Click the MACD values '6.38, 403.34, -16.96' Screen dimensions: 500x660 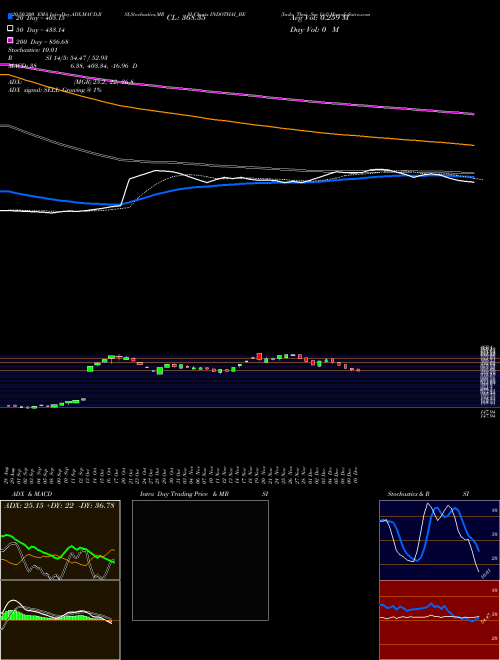[x=101, y=66]
